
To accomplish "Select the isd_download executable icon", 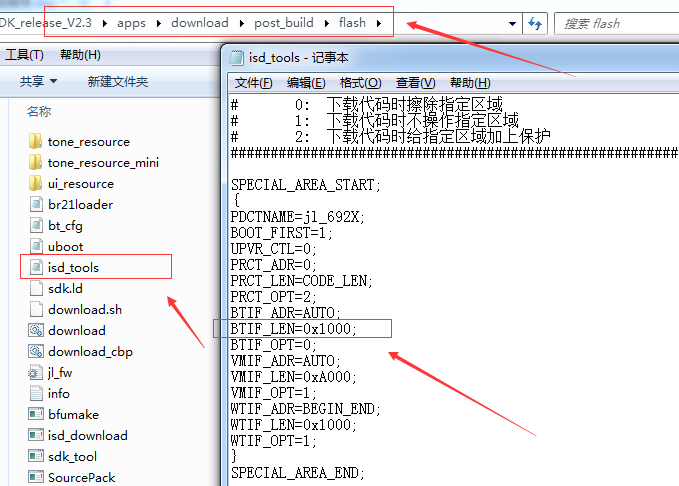I will 36,435.
